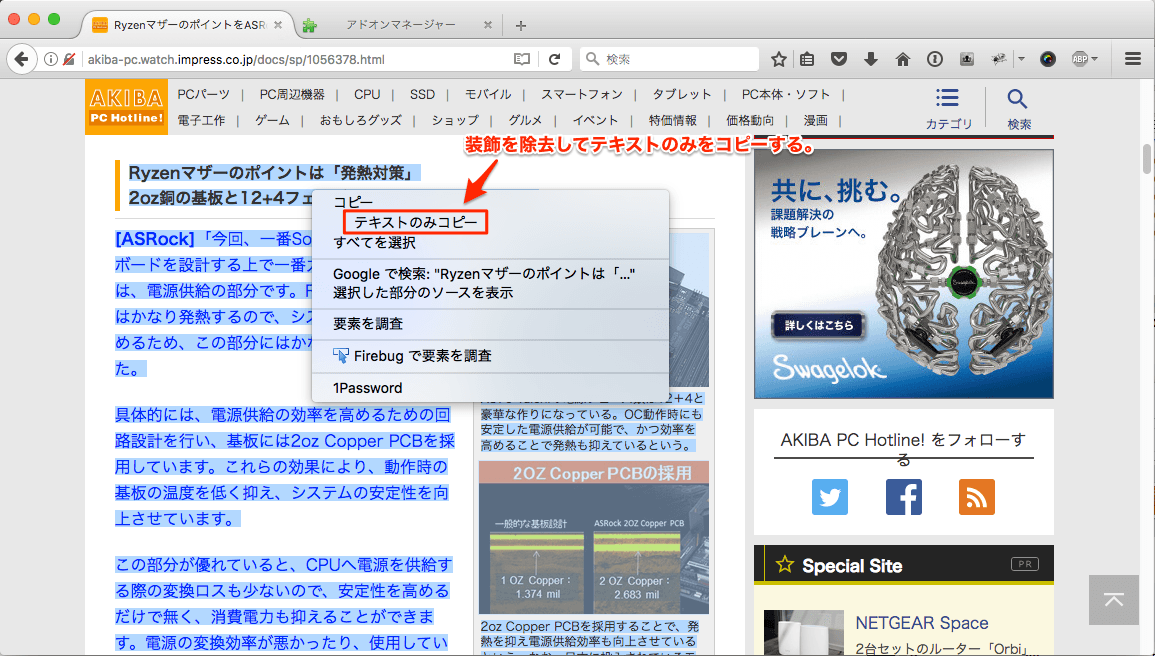Open the 特価情報 navigation link

click(x=673, y=120)
